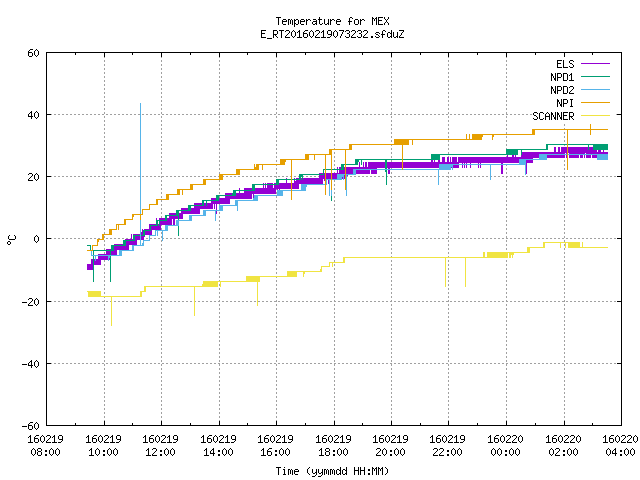The image size is (640, 480).
Task: Click the x-axis label '160220 02:00'
Action: (563, 445)
